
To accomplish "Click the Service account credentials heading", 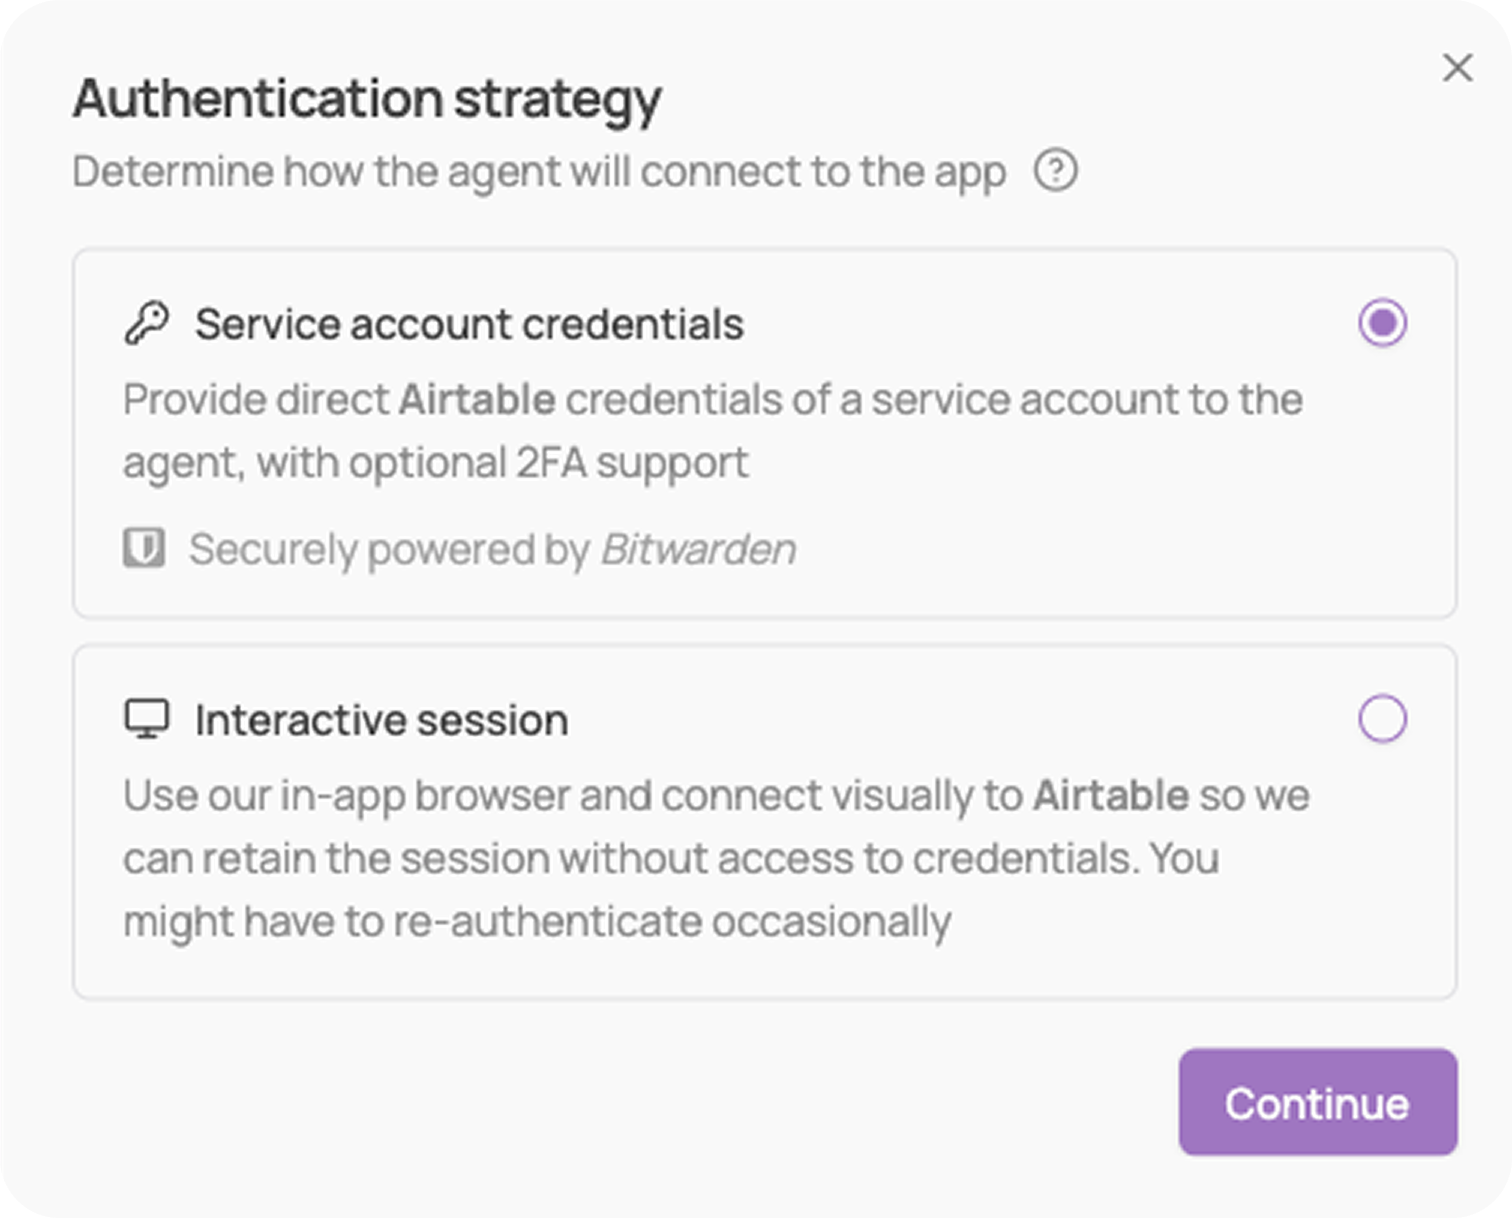I will point(469,324).
